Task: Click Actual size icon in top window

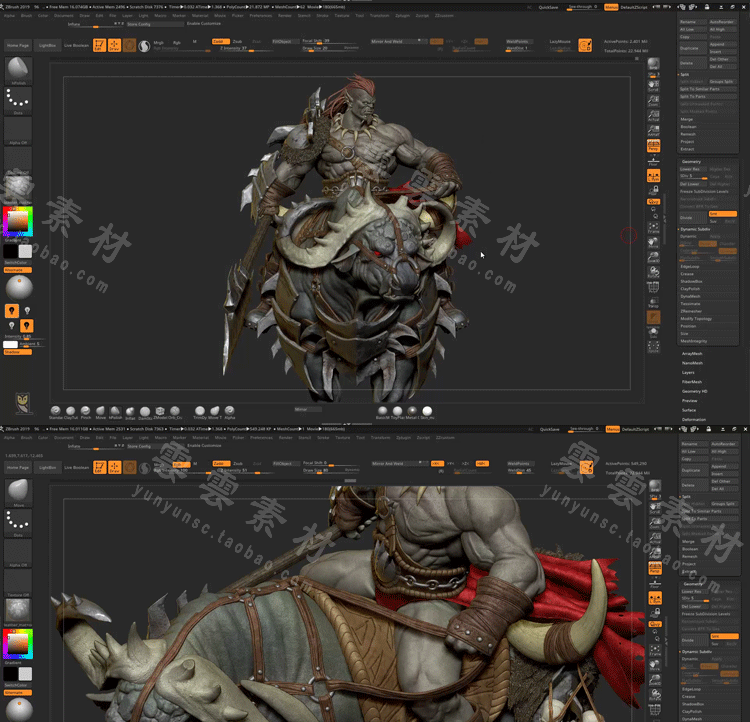Action: point(653,116)
